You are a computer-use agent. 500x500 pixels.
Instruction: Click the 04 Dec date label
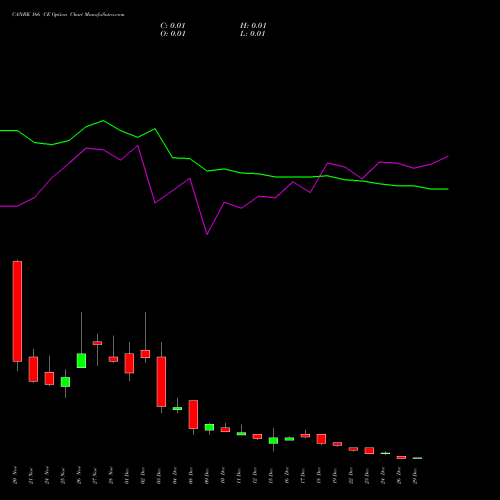coord(175,475)
